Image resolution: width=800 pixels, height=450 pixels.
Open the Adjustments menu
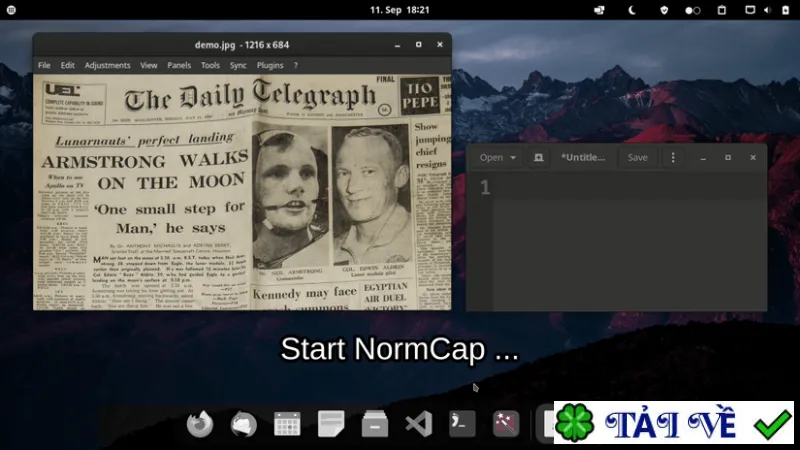[107, 65]
